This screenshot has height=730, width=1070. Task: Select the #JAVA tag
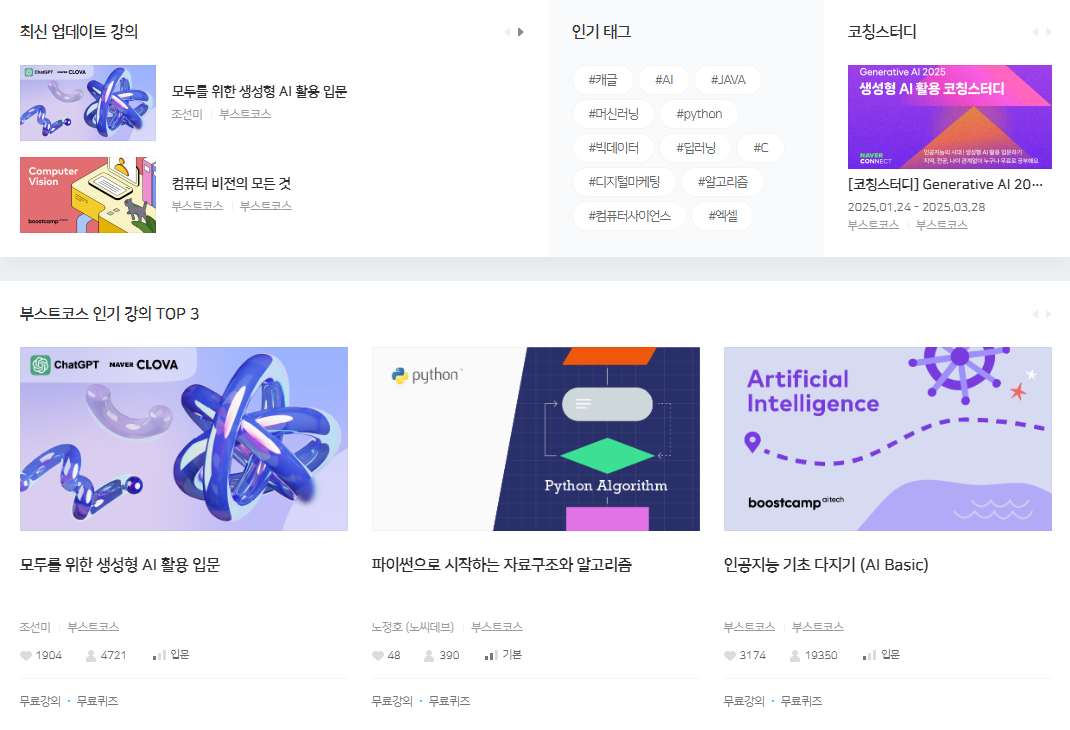[x=728, y=80]
